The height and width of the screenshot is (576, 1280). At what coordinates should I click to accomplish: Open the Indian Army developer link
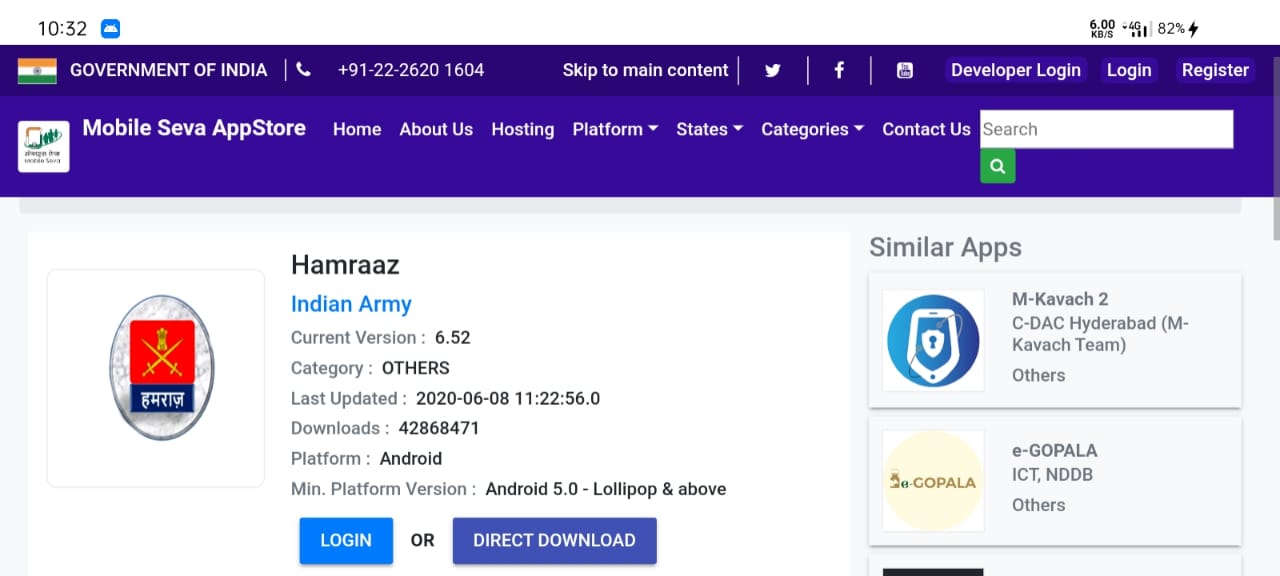coord(351,304)
